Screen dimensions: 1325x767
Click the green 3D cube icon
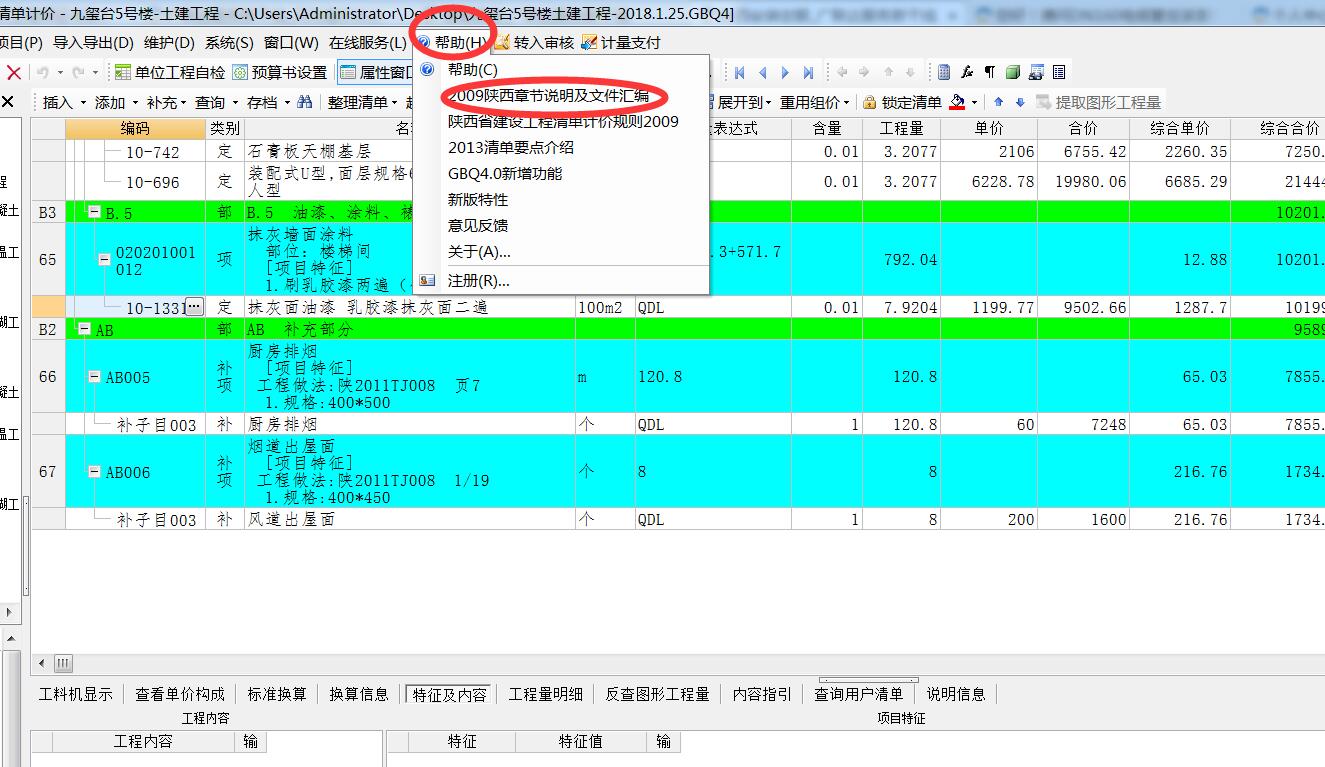point(1013,72)
